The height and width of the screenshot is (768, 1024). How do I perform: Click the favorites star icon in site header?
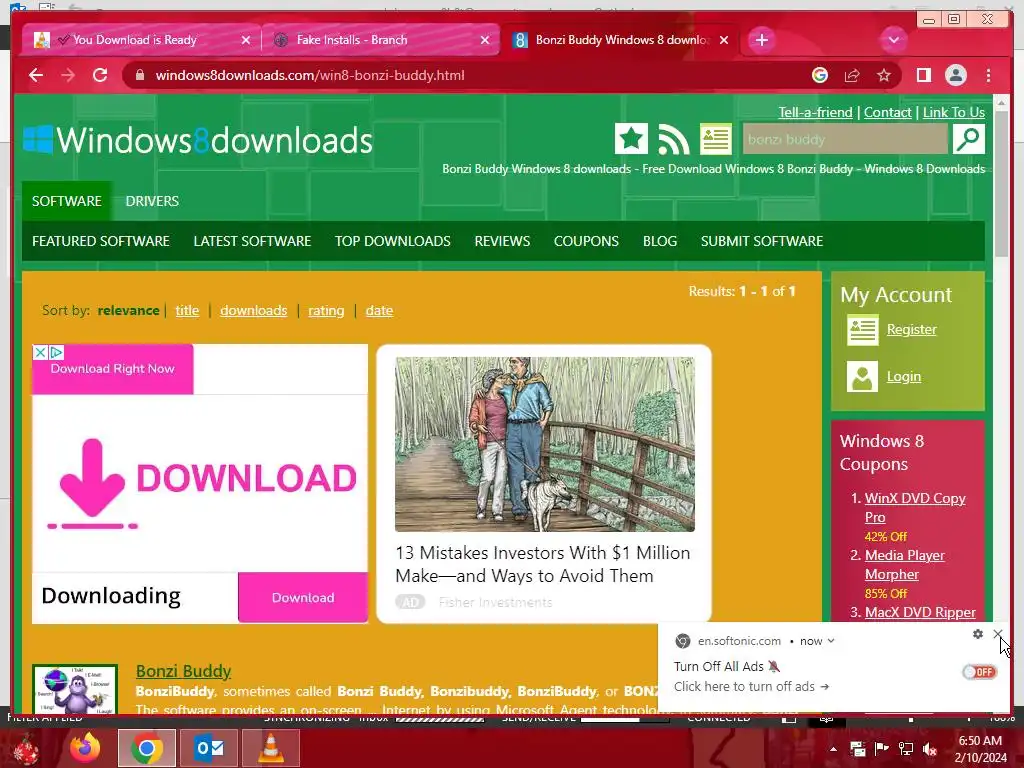(x=632, y=139)
